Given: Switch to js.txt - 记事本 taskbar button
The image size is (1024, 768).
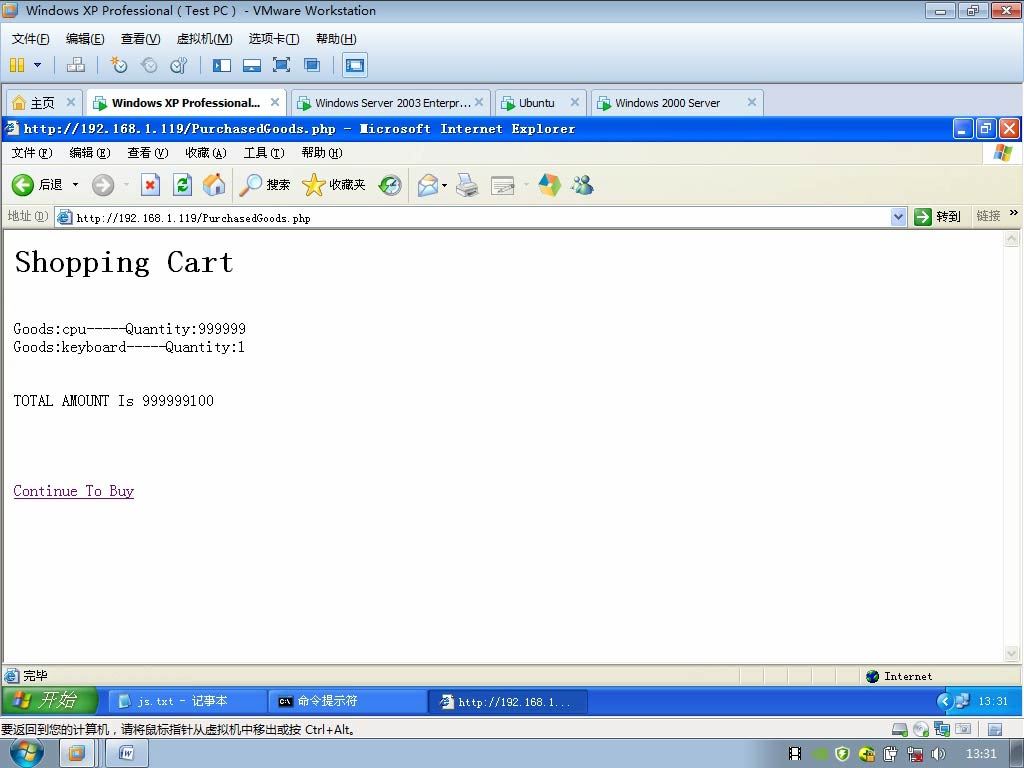Looking at the screenshot, I should tap(187, 701).
